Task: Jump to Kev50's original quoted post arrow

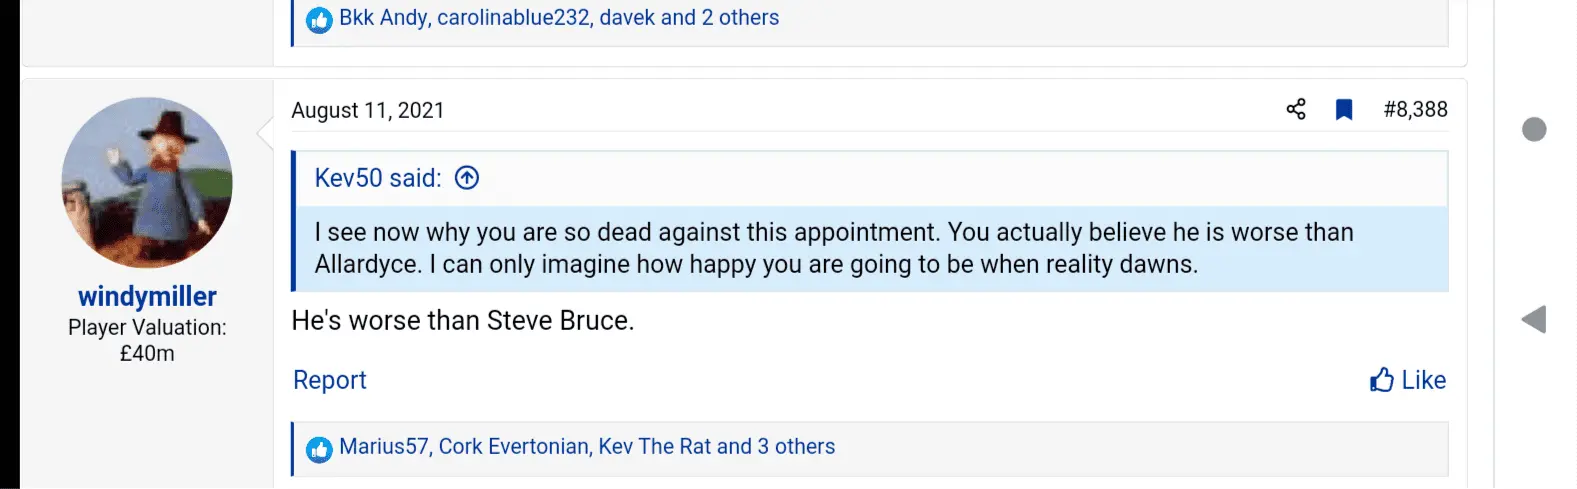Action: [x=467, y=178]
